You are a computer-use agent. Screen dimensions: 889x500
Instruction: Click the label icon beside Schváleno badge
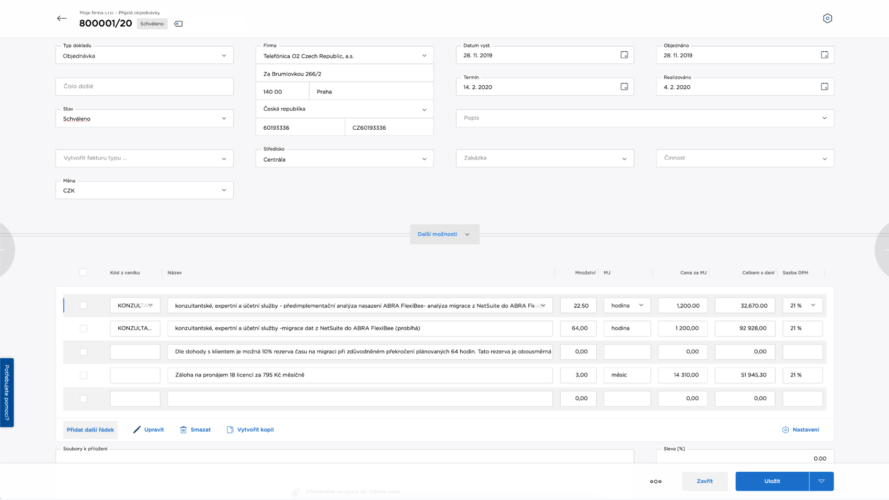pyautogui.click(x=178, y=23)
